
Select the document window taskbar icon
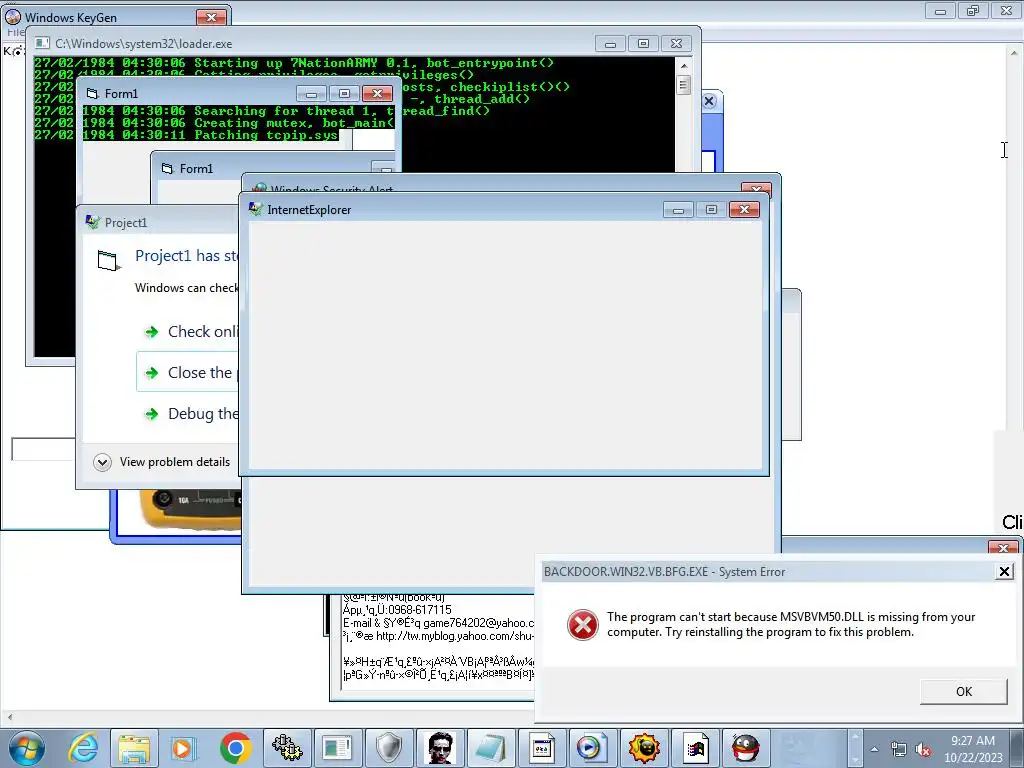coord(338,748)
